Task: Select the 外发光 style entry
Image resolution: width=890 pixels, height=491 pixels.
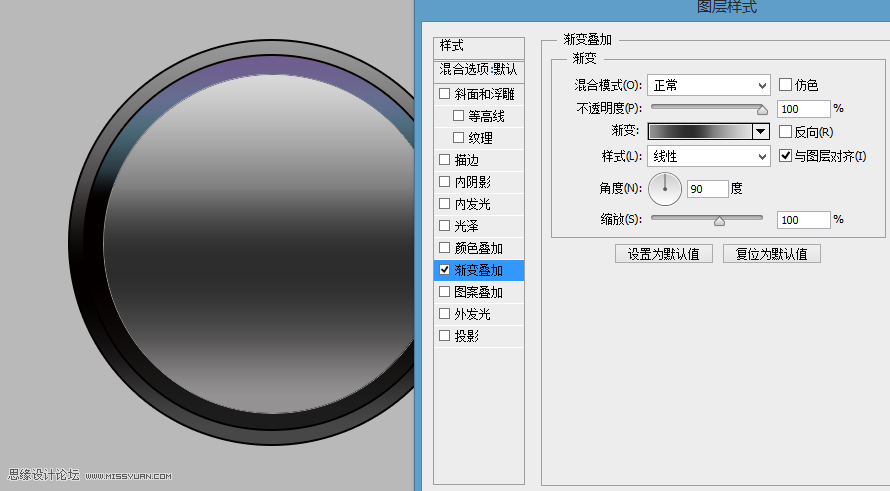Action: [472, 314]
